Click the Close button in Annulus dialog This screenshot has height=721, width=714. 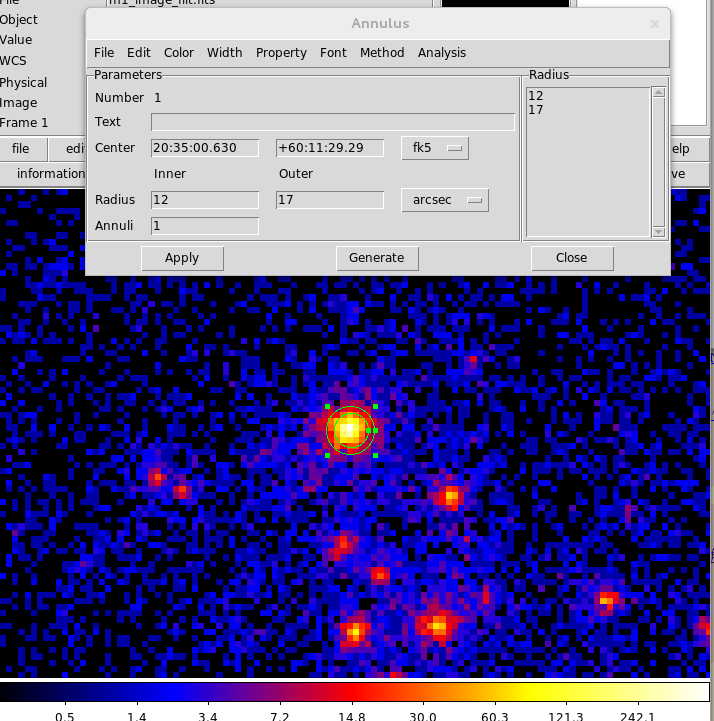(572, 258)
